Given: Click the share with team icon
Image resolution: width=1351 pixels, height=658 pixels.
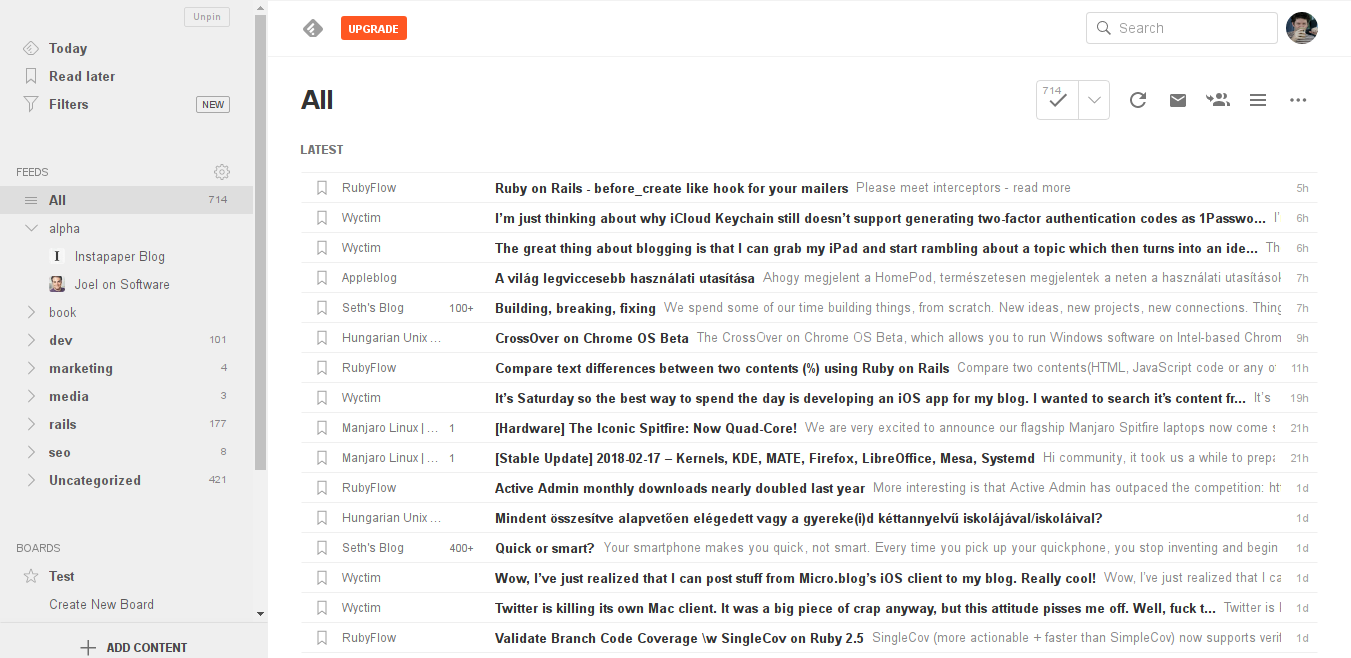Looking at the screenshot, I should pos(1217,100).
